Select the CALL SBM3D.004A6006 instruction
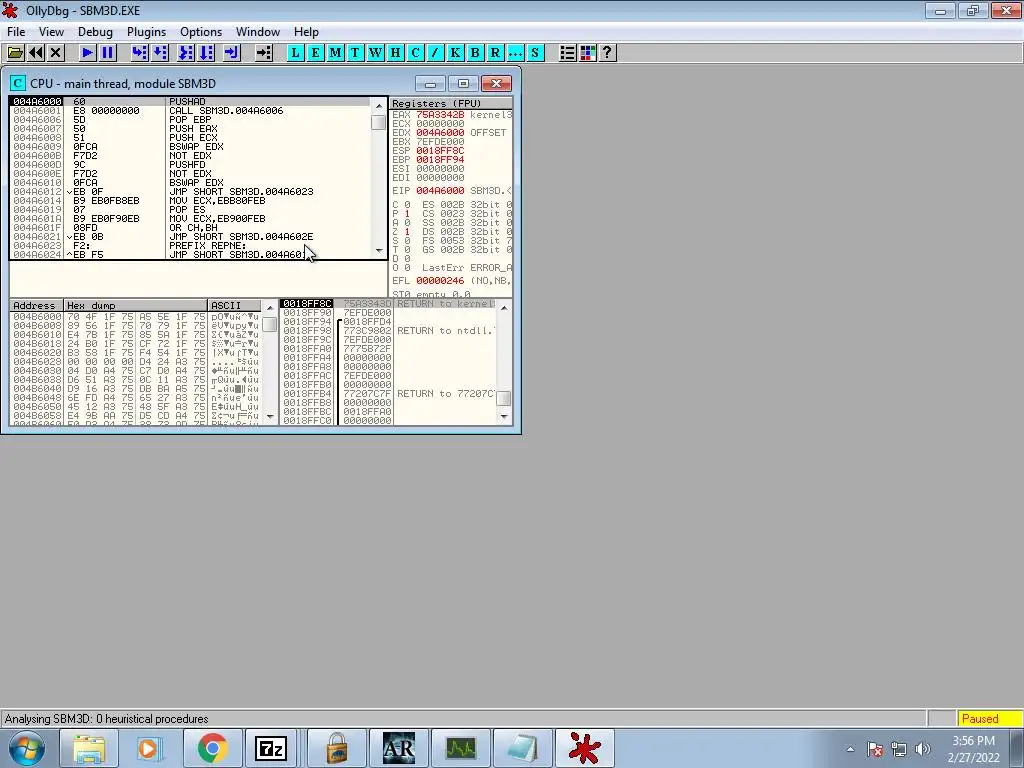Viewport: 1024px width, 768px height. tap(226, 110)
